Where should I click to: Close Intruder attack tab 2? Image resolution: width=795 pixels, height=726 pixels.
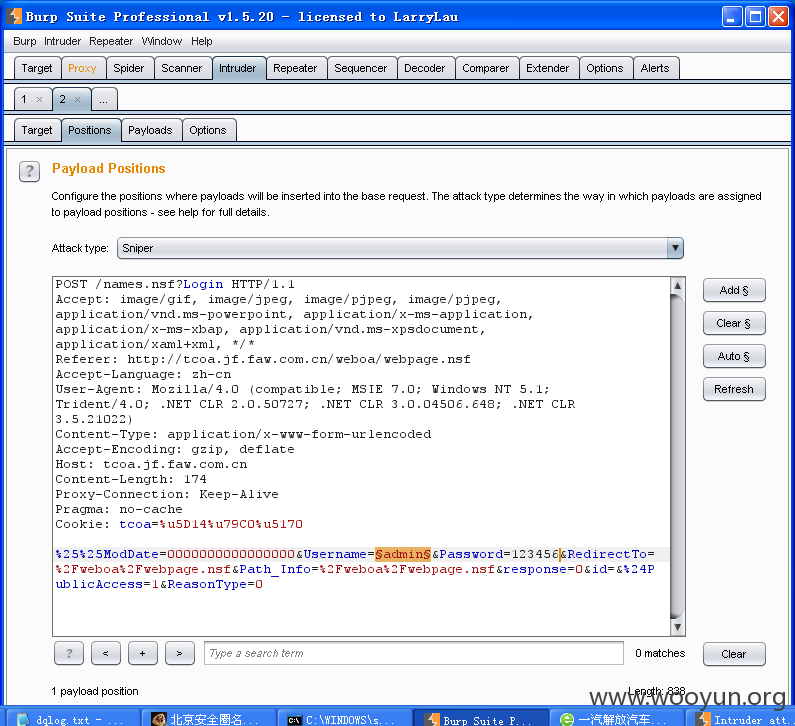tap(78, 99)
